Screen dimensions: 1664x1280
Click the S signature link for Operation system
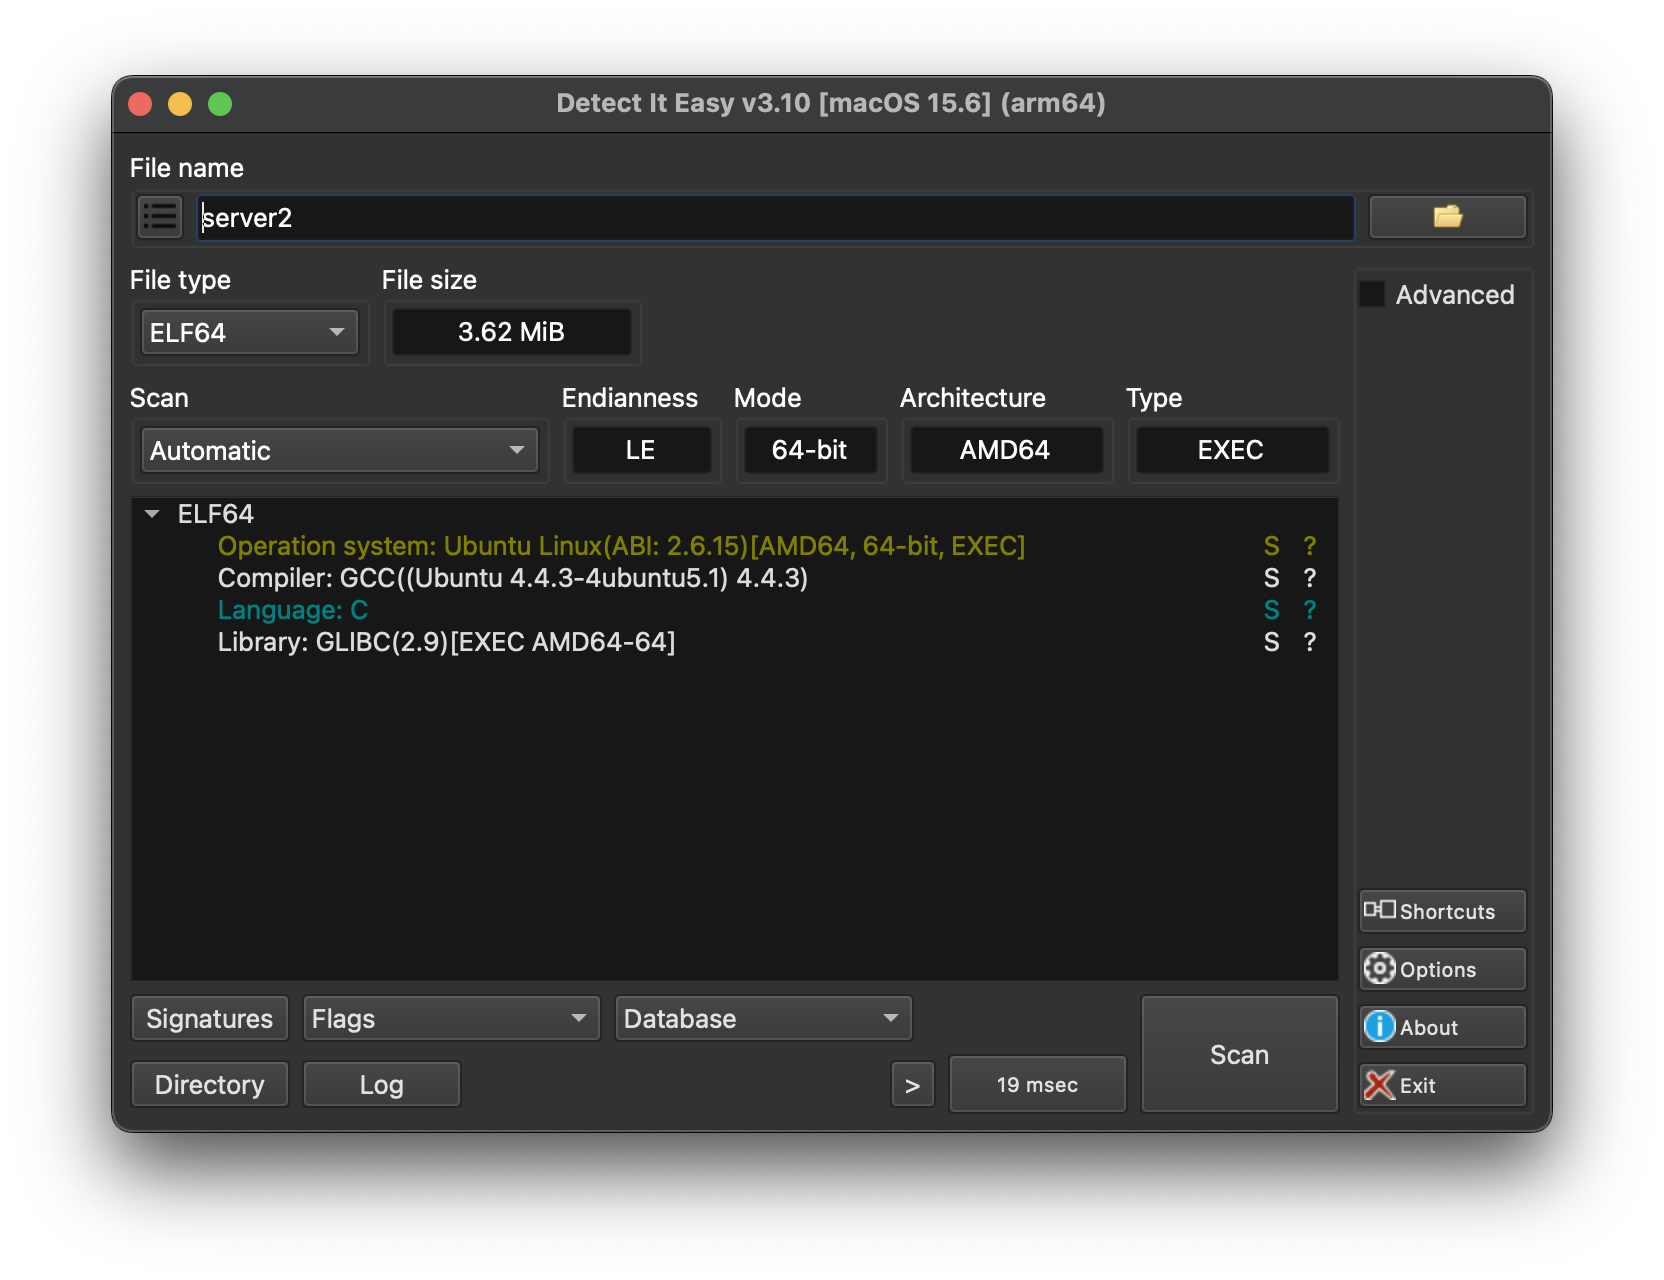point(1272,546)
